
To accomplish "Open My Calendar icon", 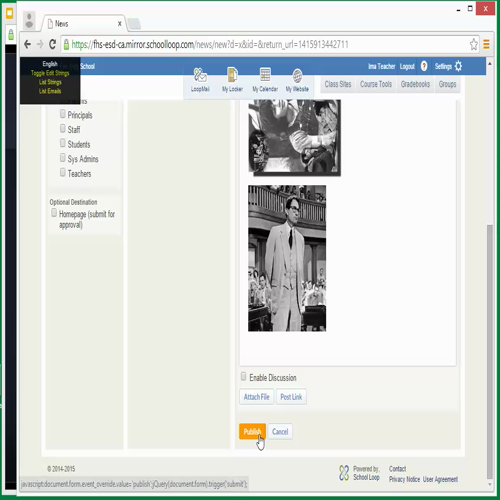I will point(265,80).
